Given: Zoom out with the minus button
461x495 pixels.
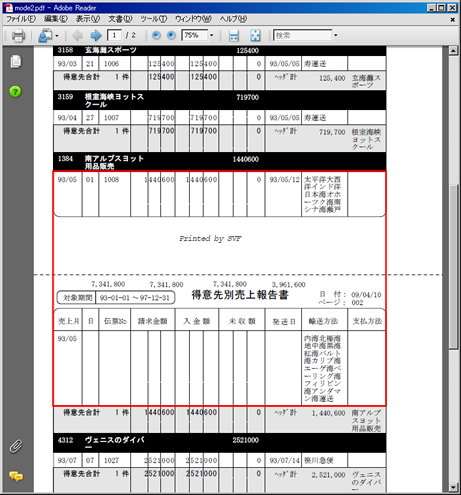Looking at the screenshot, I should [156, 35].
